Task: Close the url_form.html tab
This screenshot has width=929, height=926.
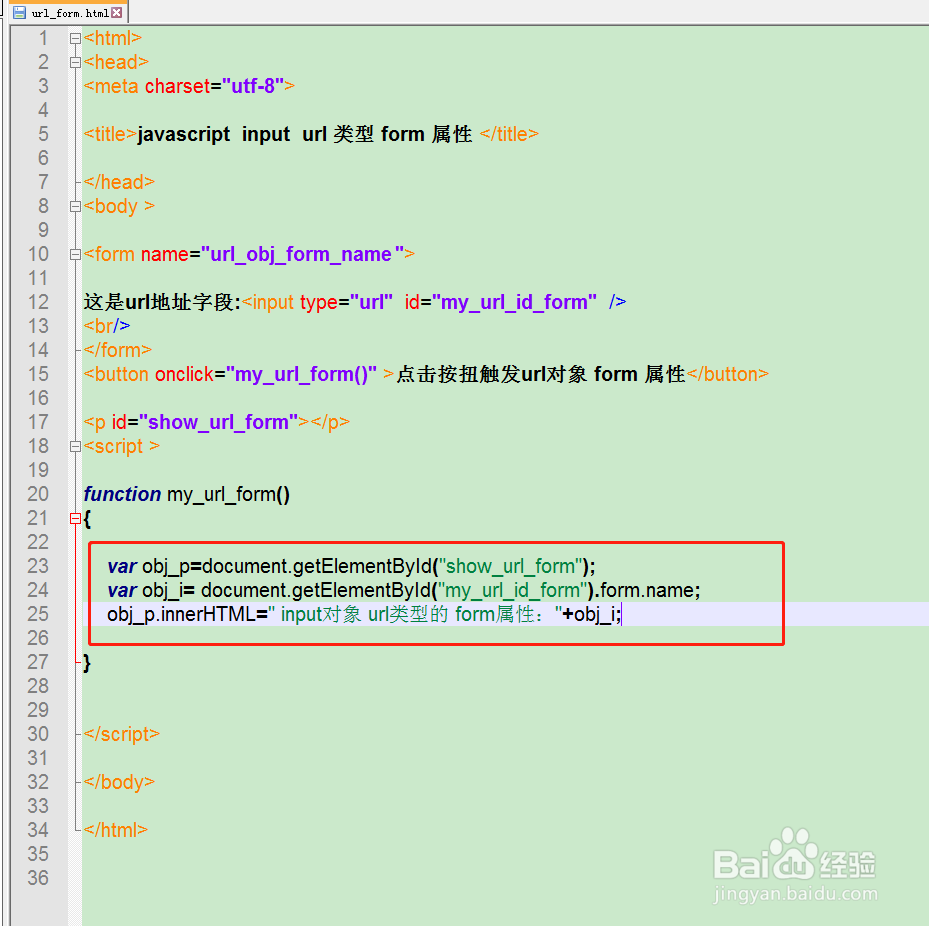Action: (x=117, y=12)
